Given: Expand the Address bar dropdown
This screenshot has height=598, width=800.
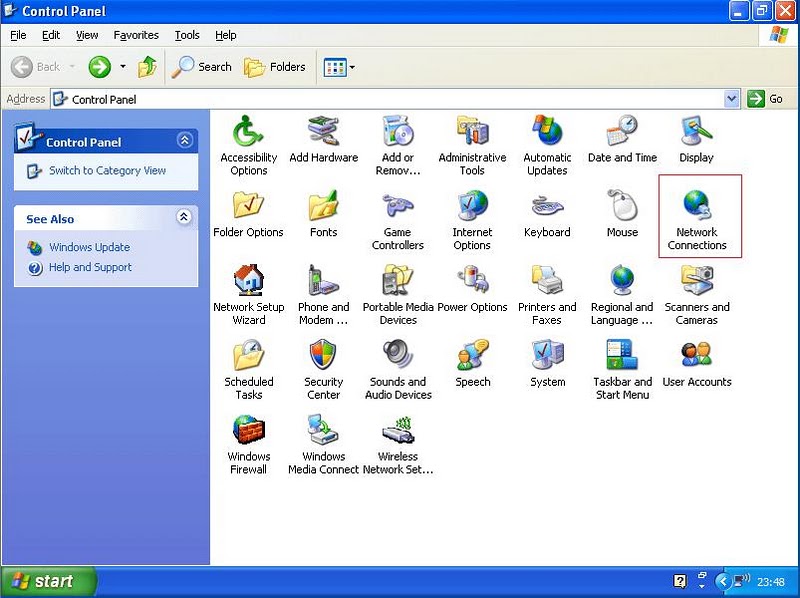Looking at the screenshot, I should (732, 99).
